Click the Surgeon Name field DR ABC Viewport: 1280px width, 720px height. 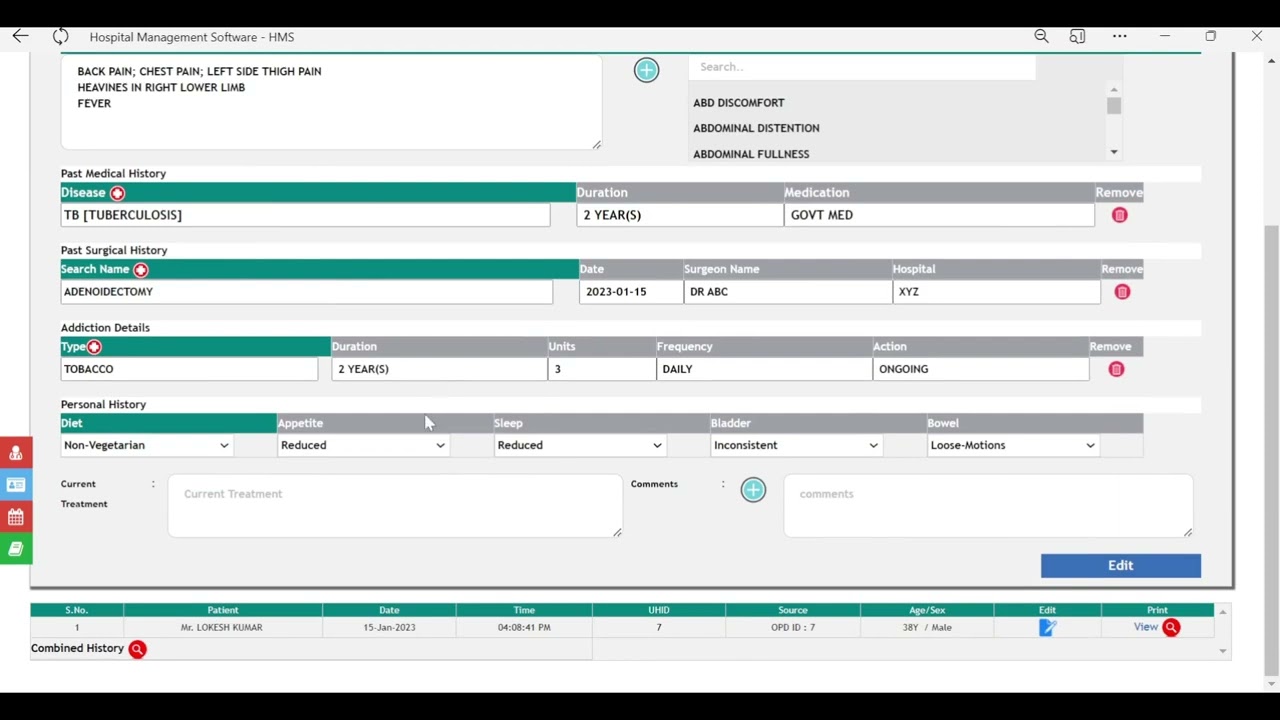click(788, 292)
